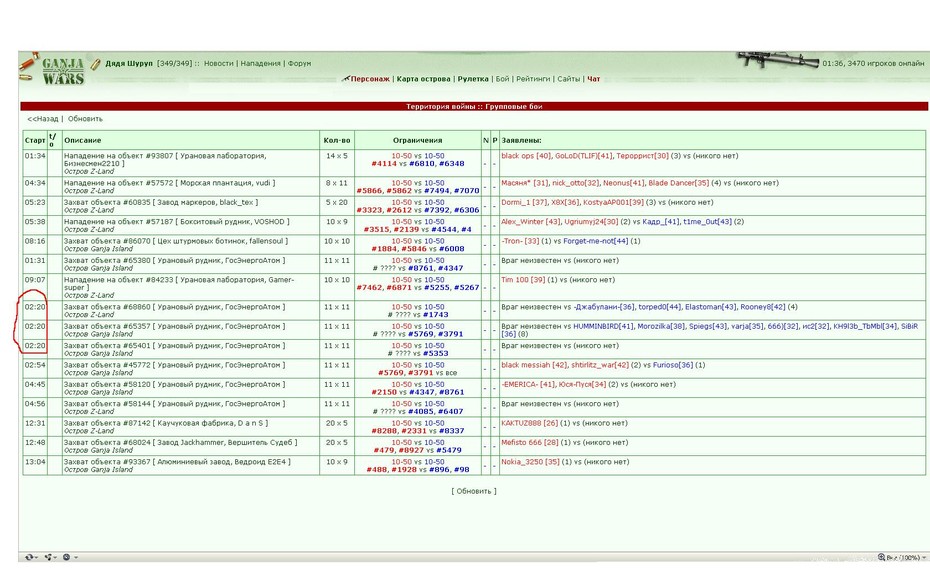Open the Рейтинги link
This screenshot has height=581, width=930.
(533, 79)
